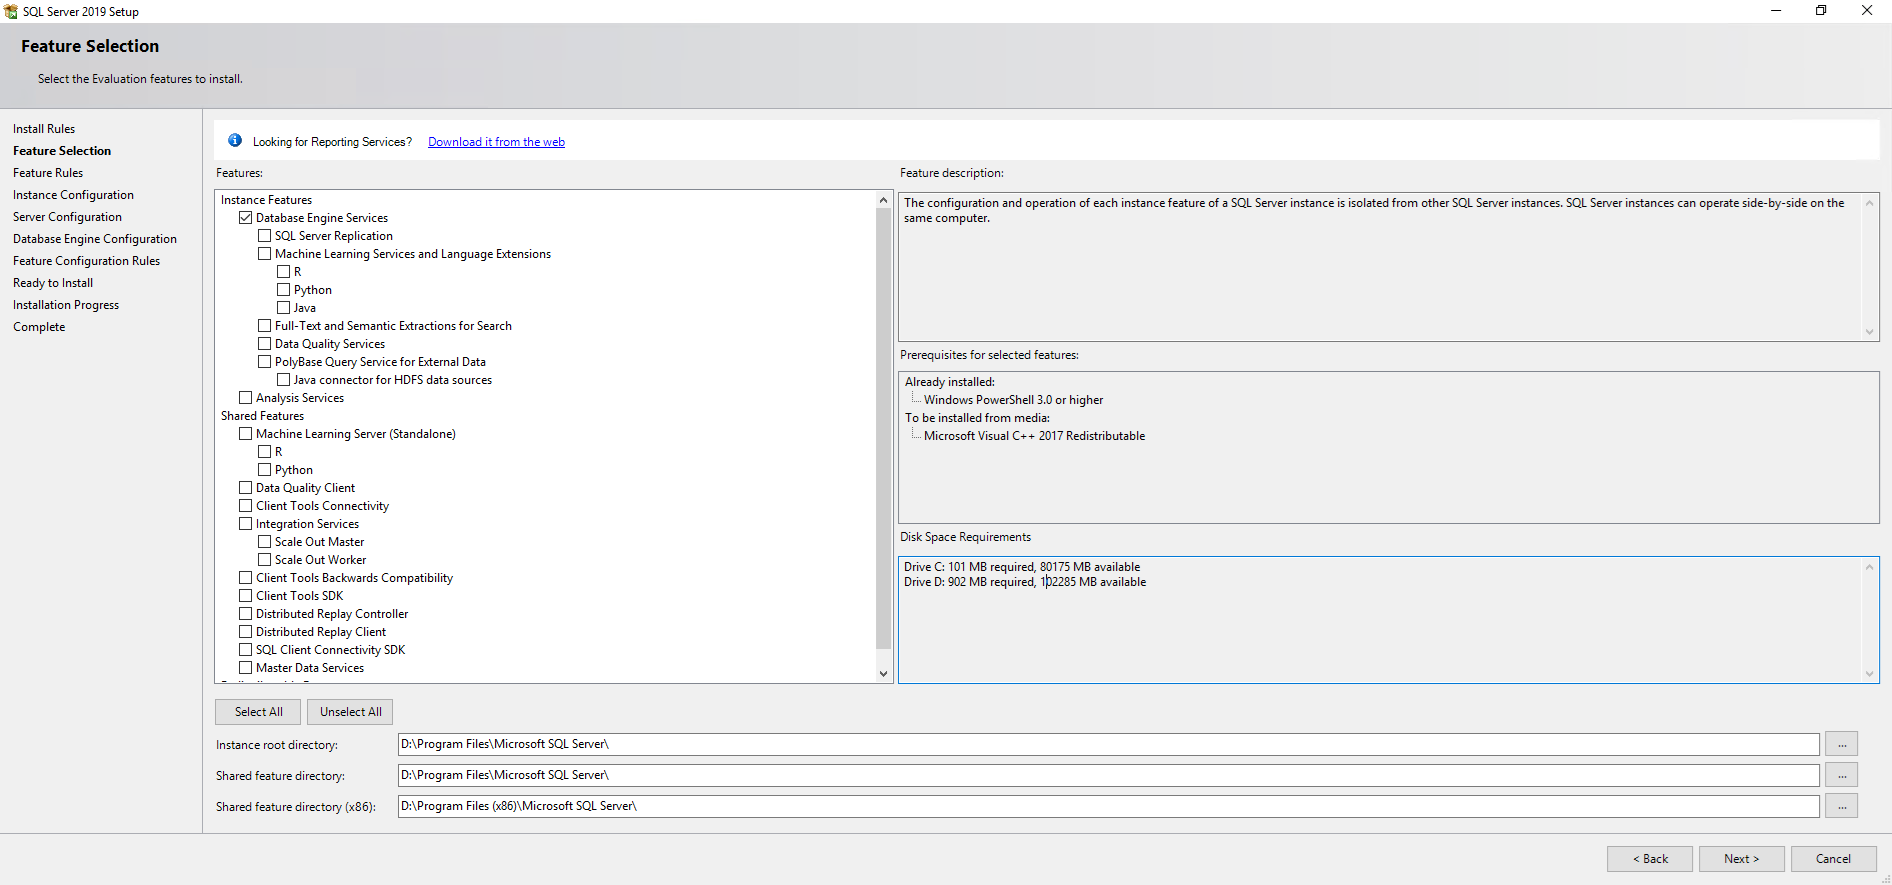Viewport: 1892px width, 885px height.
Task: Select the Shared Features tree heading
Action: tap(262, 416)
